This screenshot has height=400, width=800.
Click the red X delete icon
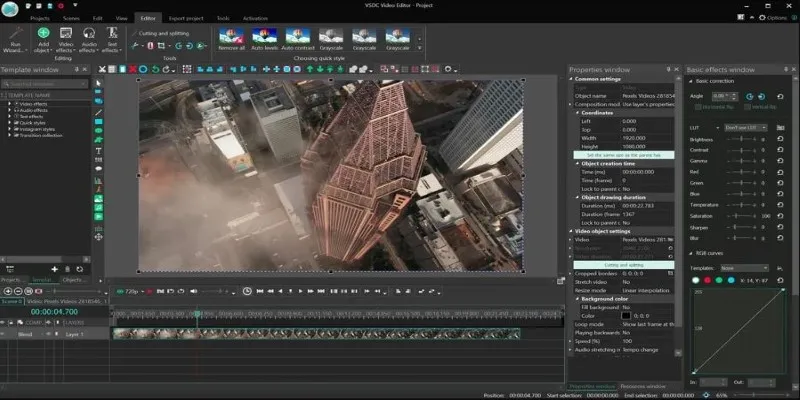133,69
